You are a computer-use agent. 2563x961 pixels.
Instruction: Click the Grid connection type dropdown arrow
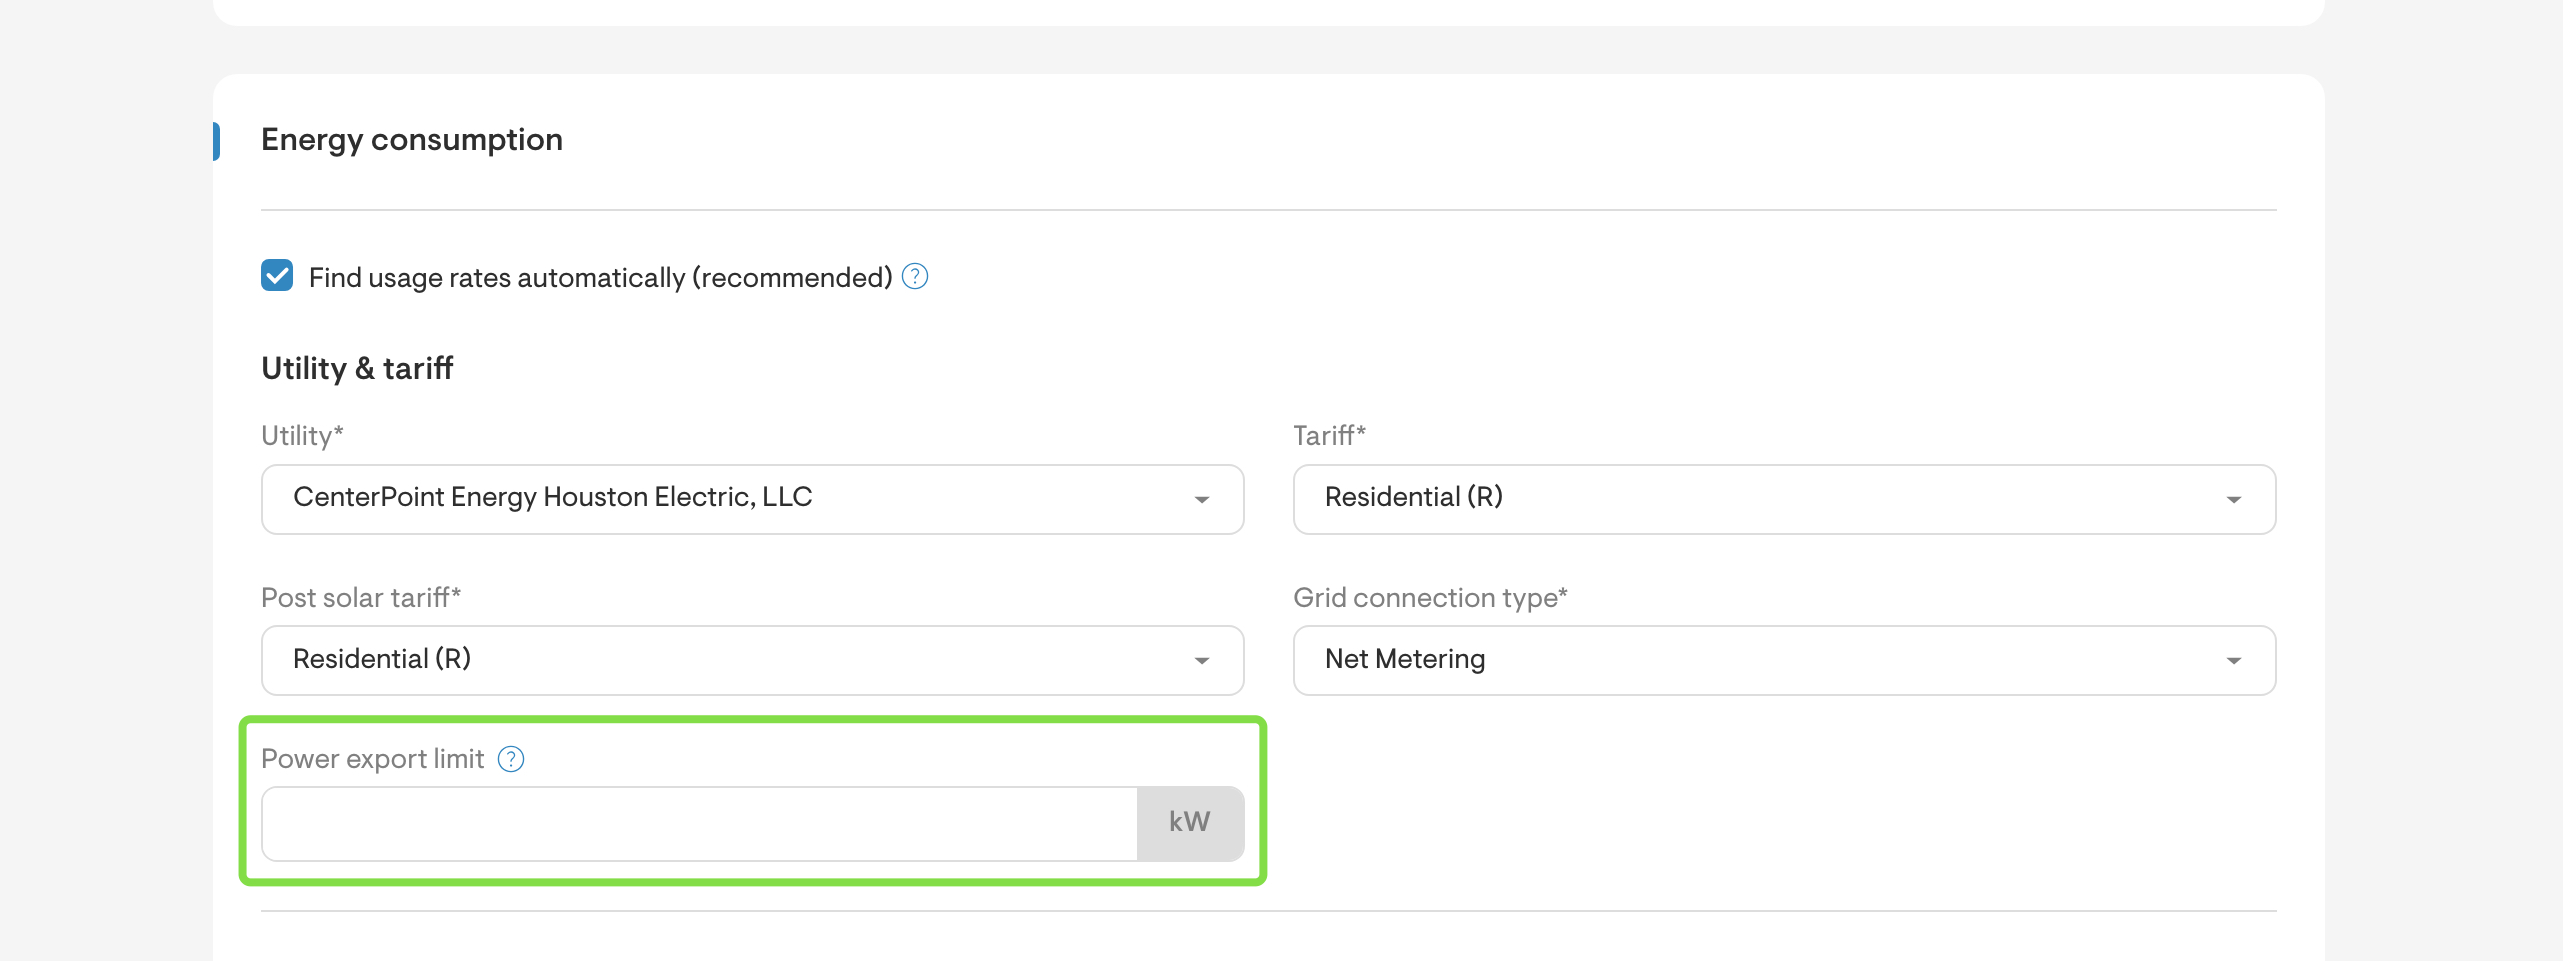coord(2233,661)
